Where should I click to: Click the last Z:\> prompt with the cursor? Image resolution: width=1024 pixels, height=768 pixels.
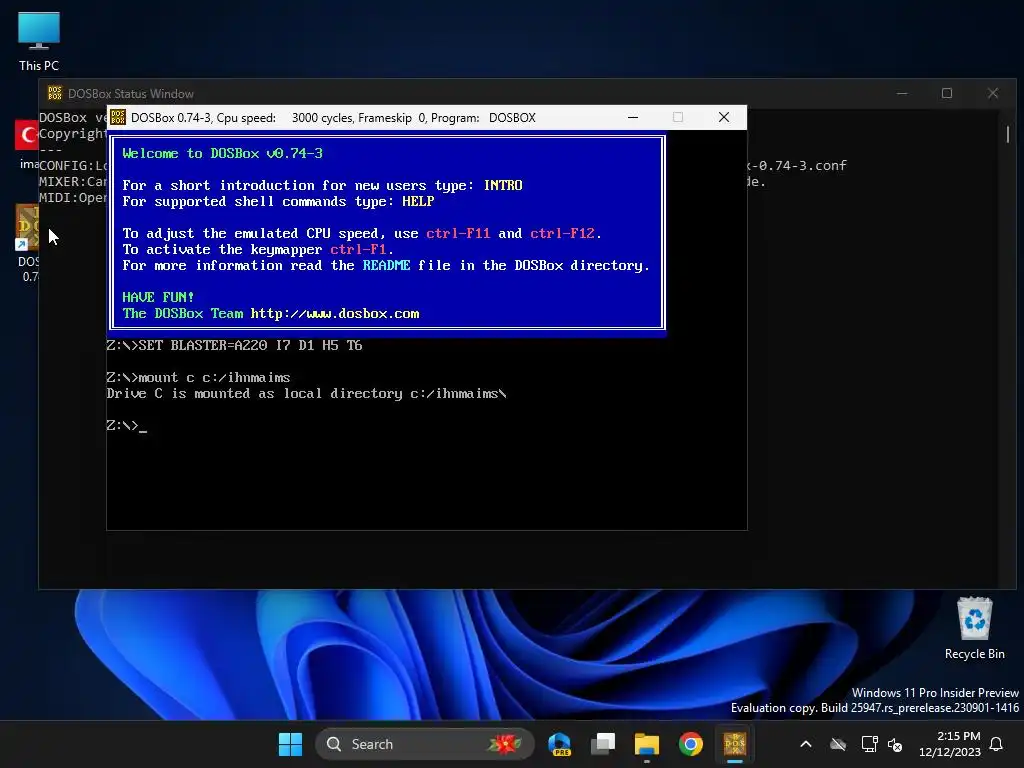(x=127, y=426)
